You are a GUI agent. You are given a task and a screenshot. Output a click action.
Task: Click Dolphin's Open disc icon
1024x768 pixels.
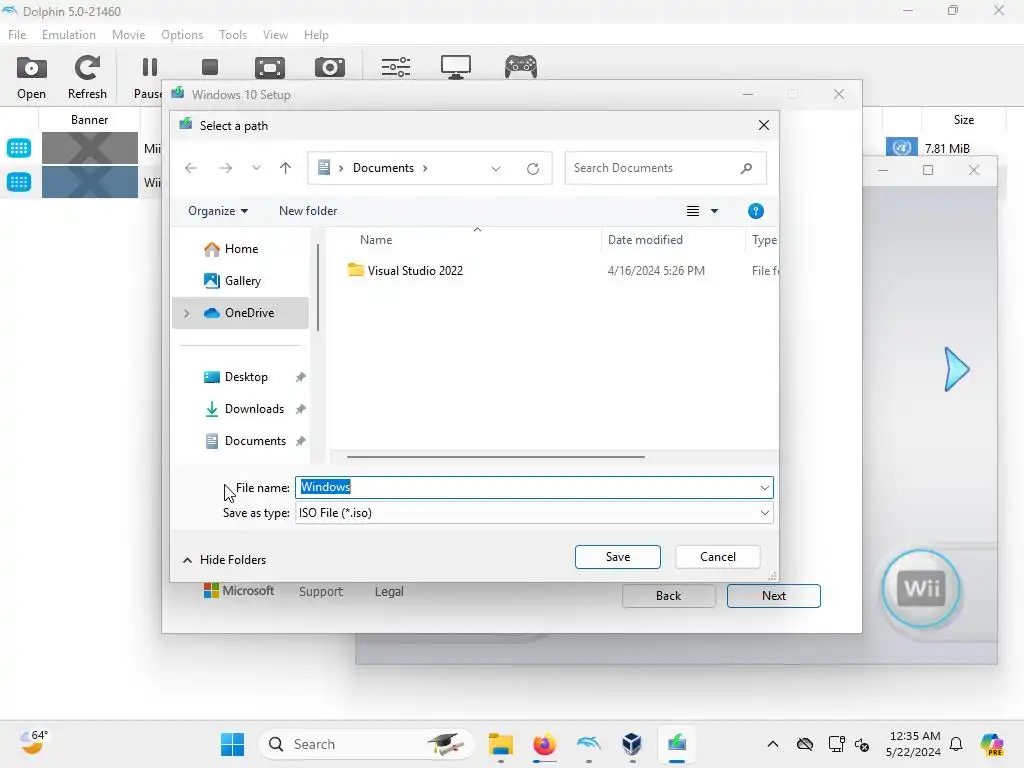(31, 67)
